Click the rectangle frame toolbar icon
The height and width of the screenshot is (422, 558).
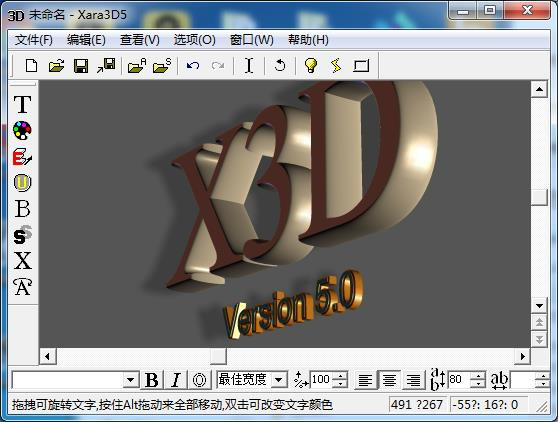point(361,66)
